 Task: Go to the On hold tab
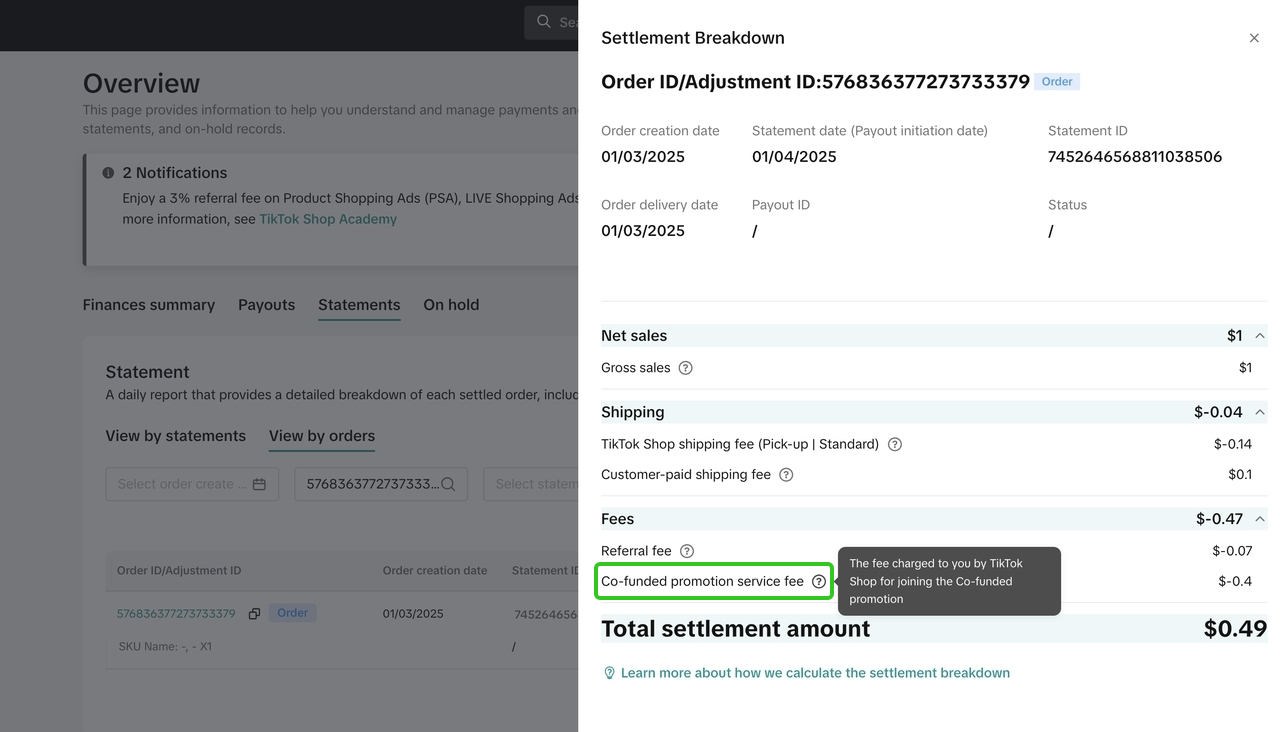coord(451,305)
